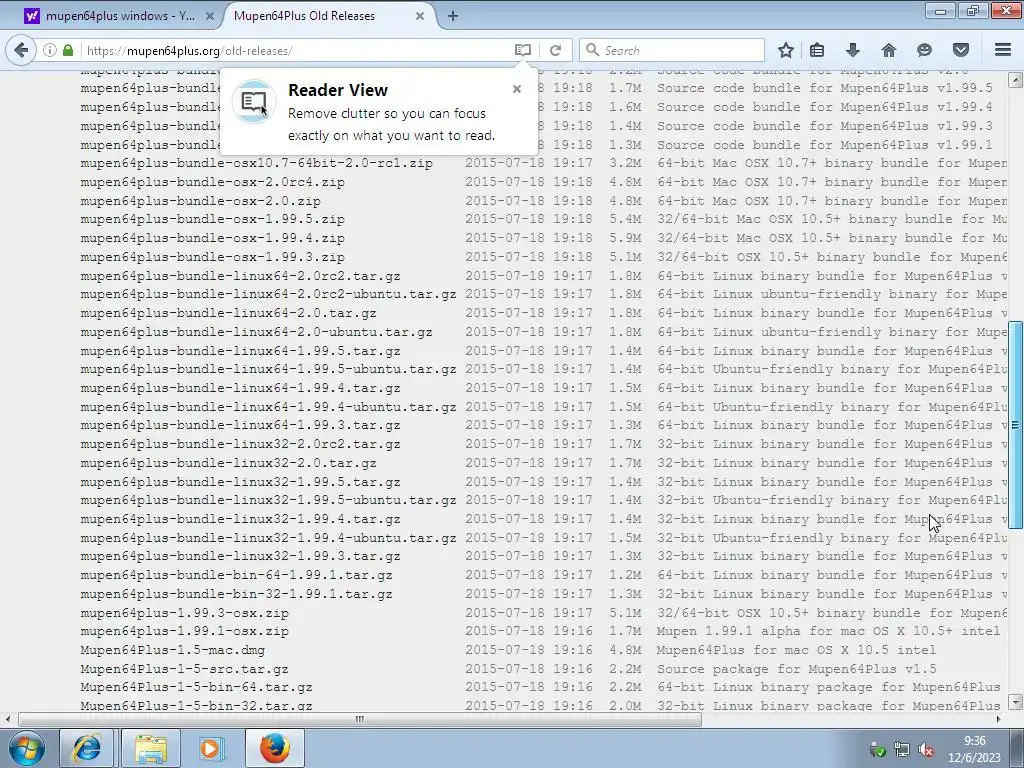Download mupen64plus-bundle-osx10.7-64bit-2.0-rc1.zip

(x=257, y=163)
